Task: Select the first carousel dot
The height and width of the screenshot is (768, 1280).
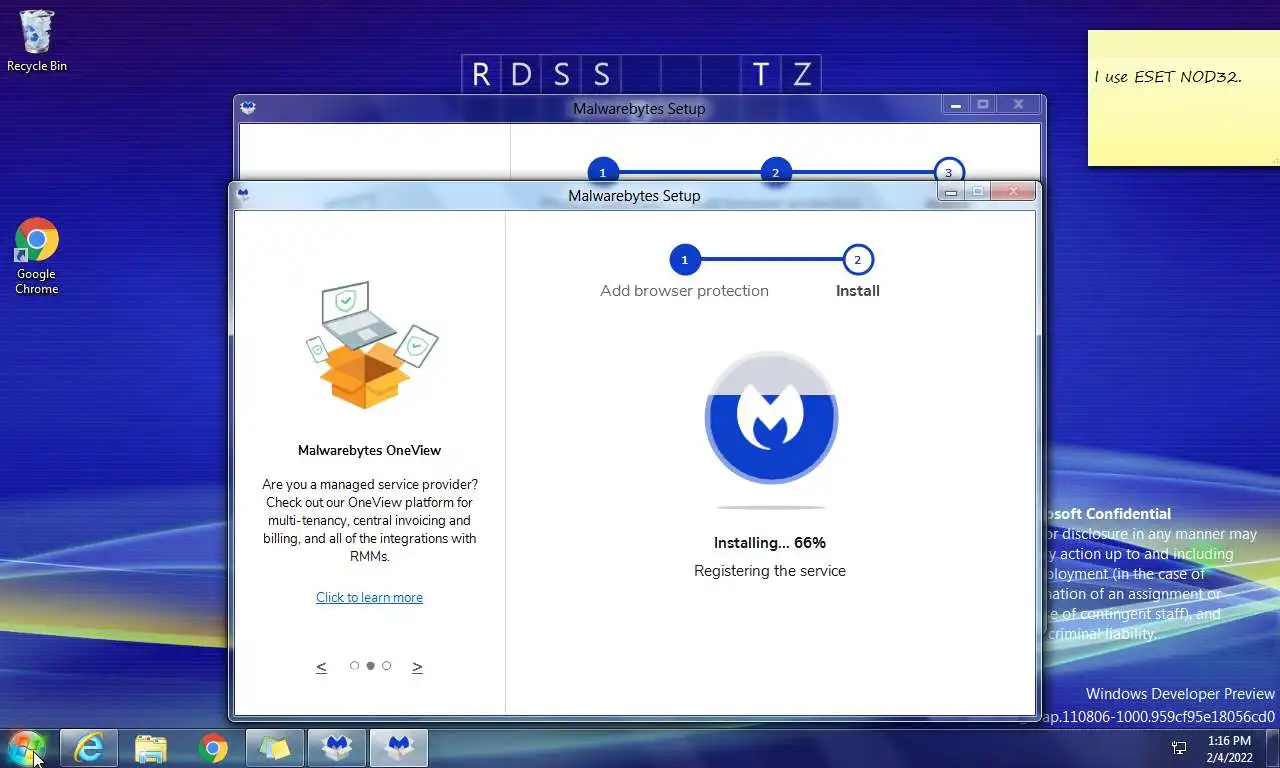Action: pyautogui.click(x=354, y=665)
